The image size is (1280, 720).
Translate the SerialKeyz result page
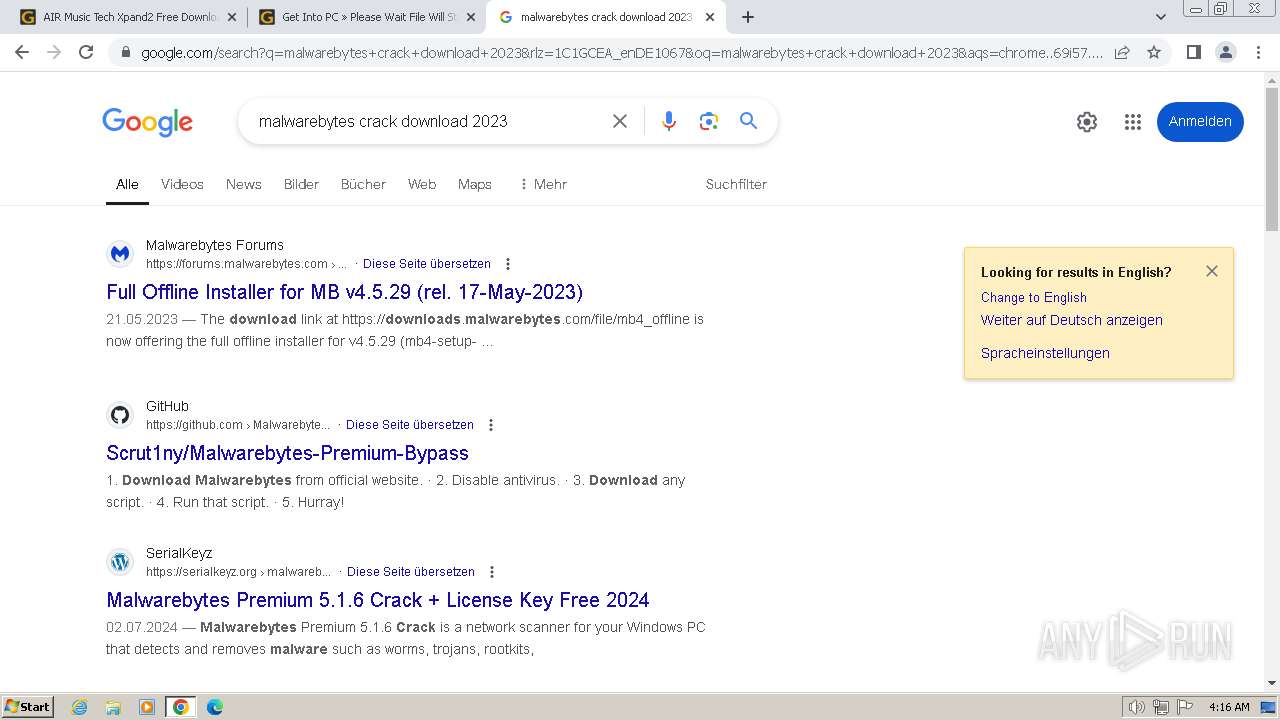tap(411, 572)
